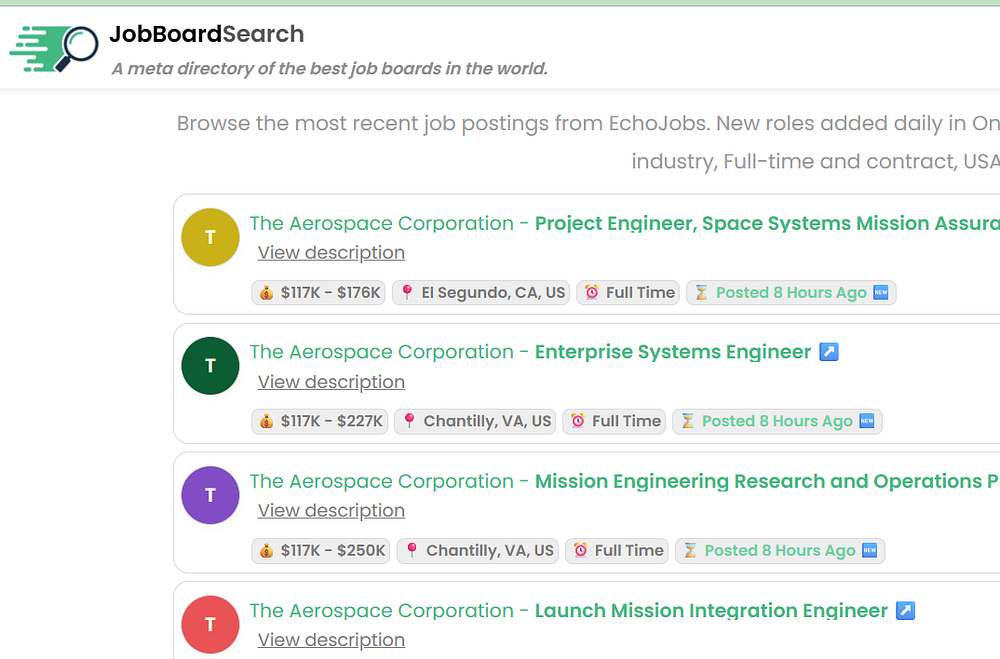Image resolution: width=1000 pixels, height=659 pixels.
Task: Expand View description for Enterprise Systems Engineer
Action: pyautogui.click(x=331, y=382)
